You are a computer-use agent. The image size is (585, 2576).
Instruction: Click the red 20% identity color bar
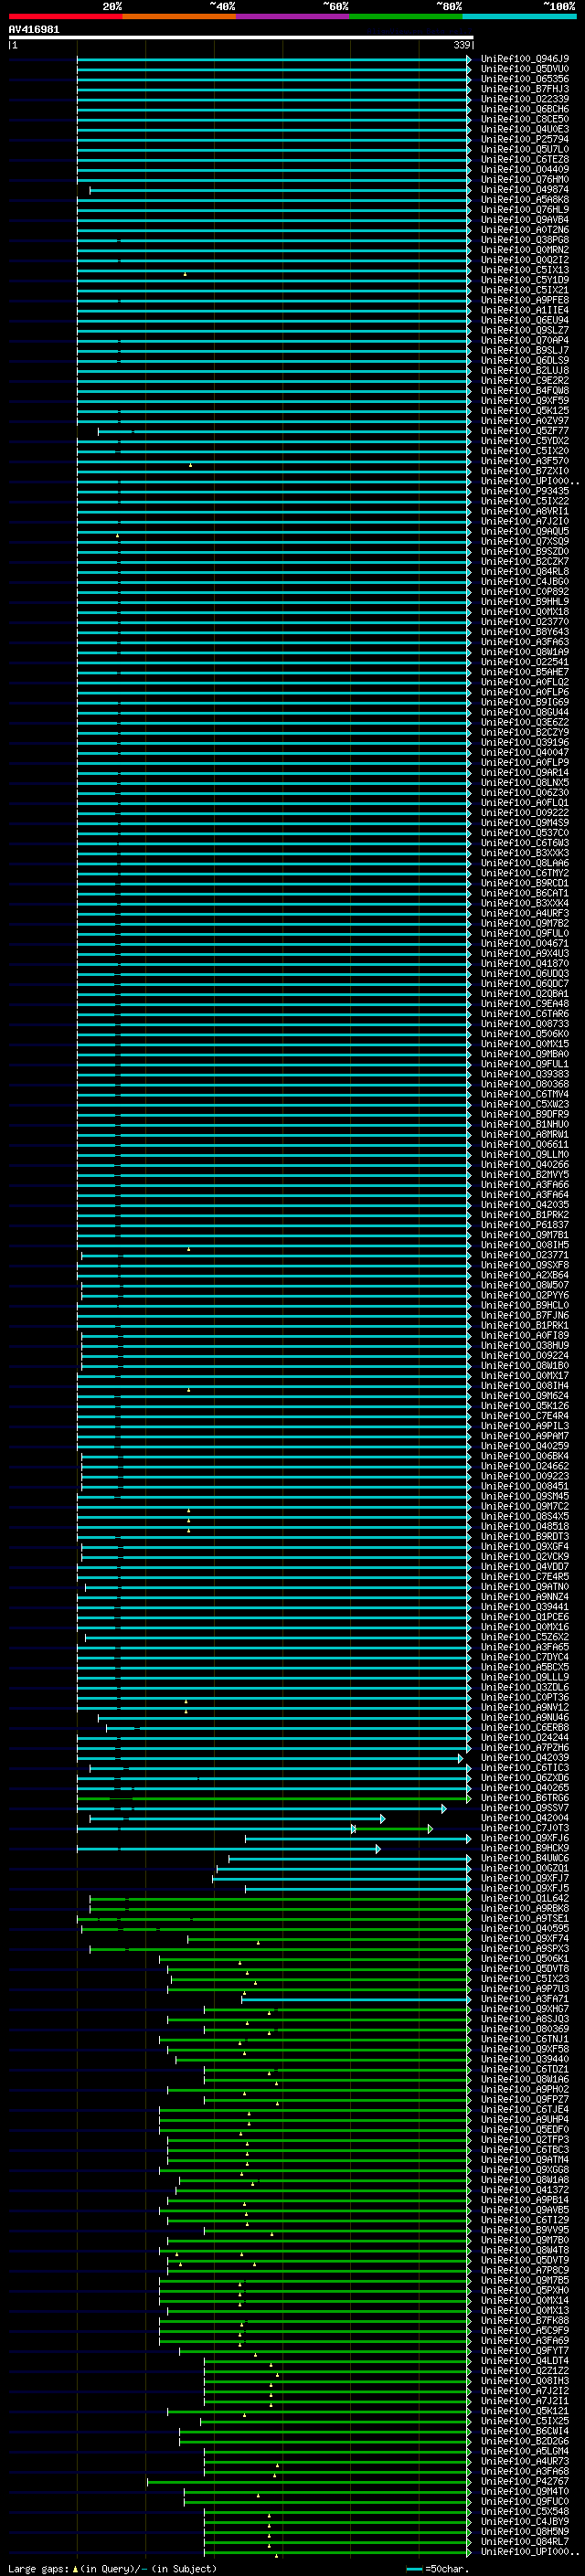coord(65,16)
